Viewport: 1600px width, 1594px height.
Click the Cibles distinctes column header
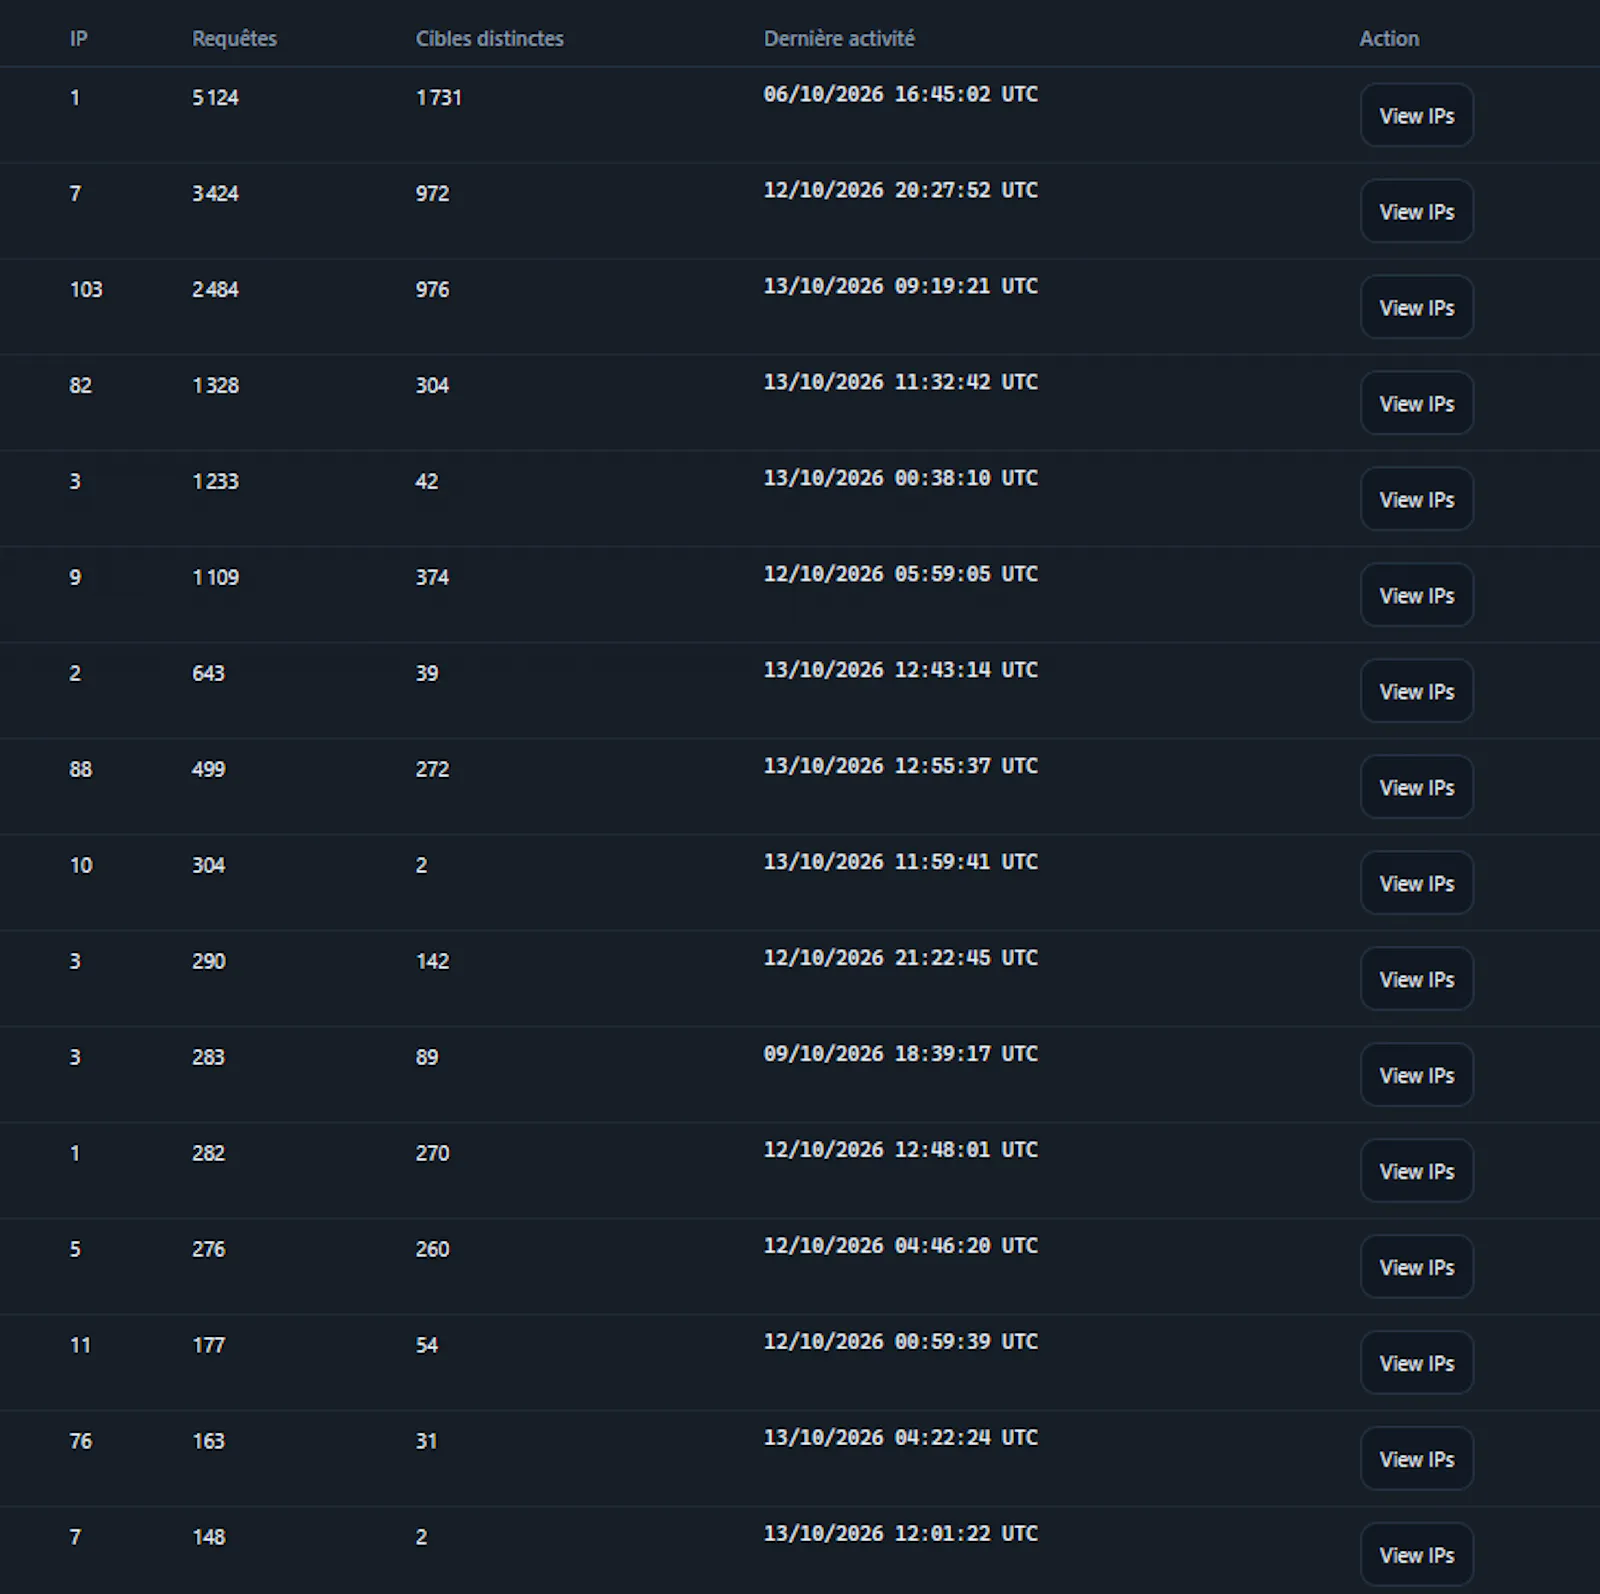489,39
